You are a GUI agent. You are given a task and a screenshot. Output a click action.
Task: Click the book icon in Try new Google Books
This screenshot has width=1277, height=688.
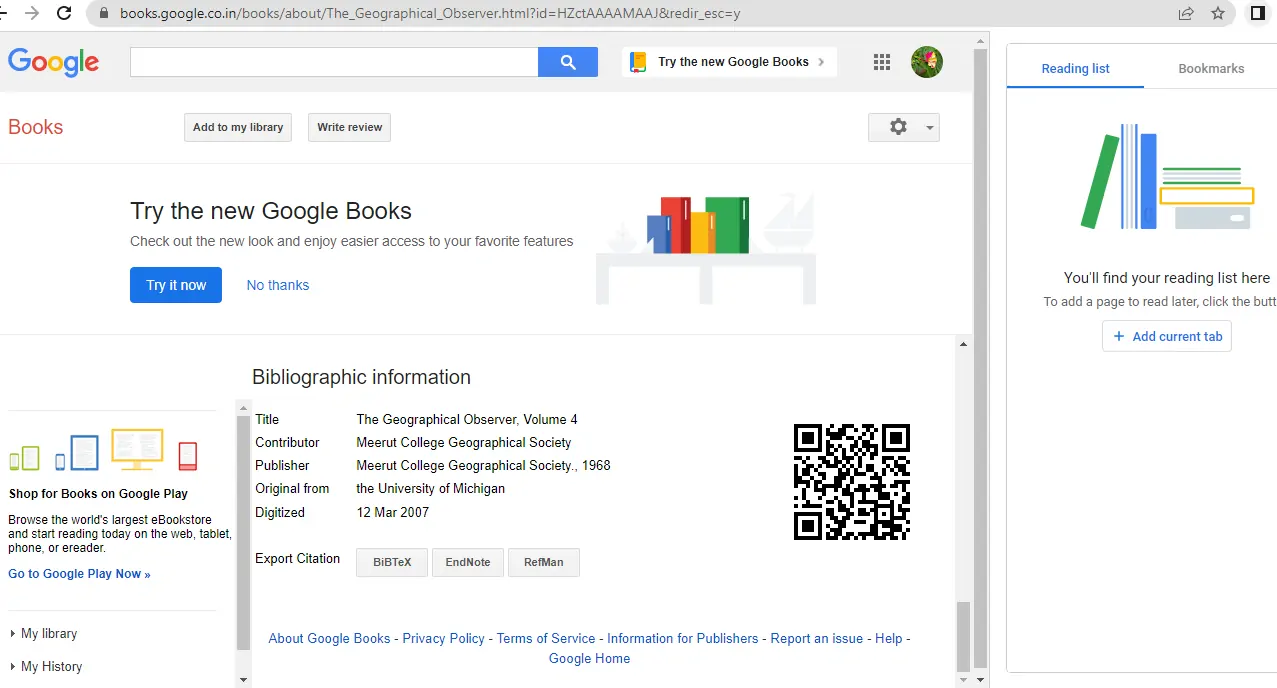(x=637, y=62)
